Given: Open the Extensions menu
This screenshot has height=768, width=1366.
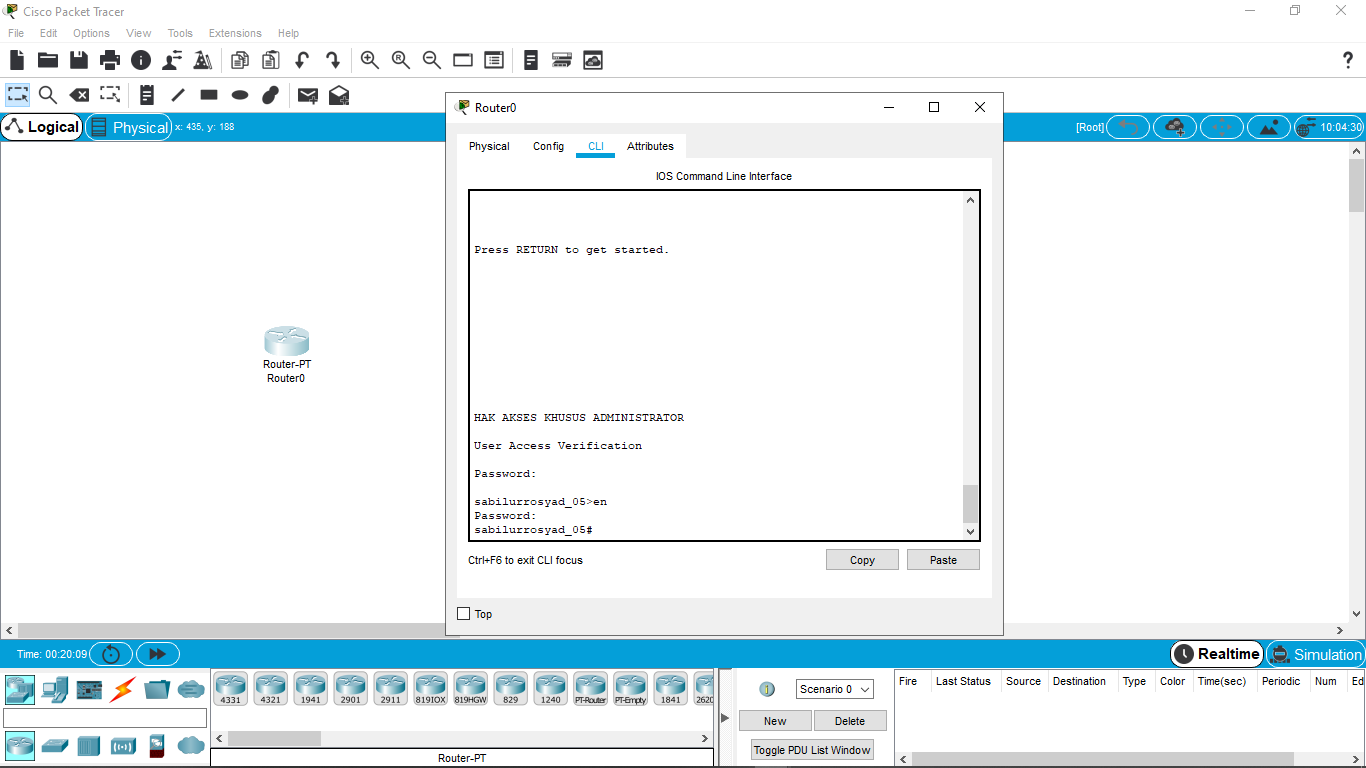Looking at the screenshot, I should click(235, 33).
